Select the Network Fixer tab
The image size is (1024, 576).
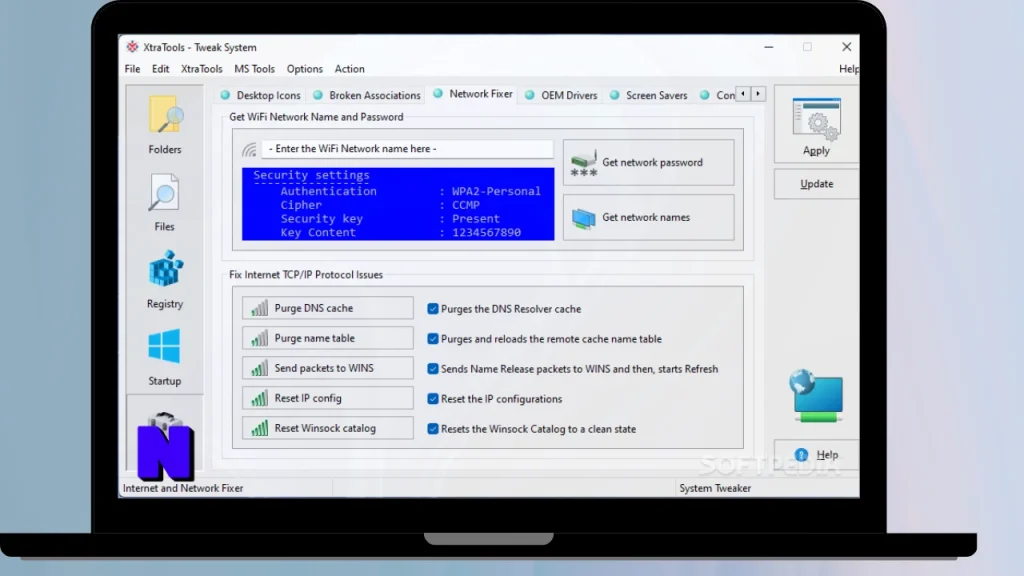point(473,94)
